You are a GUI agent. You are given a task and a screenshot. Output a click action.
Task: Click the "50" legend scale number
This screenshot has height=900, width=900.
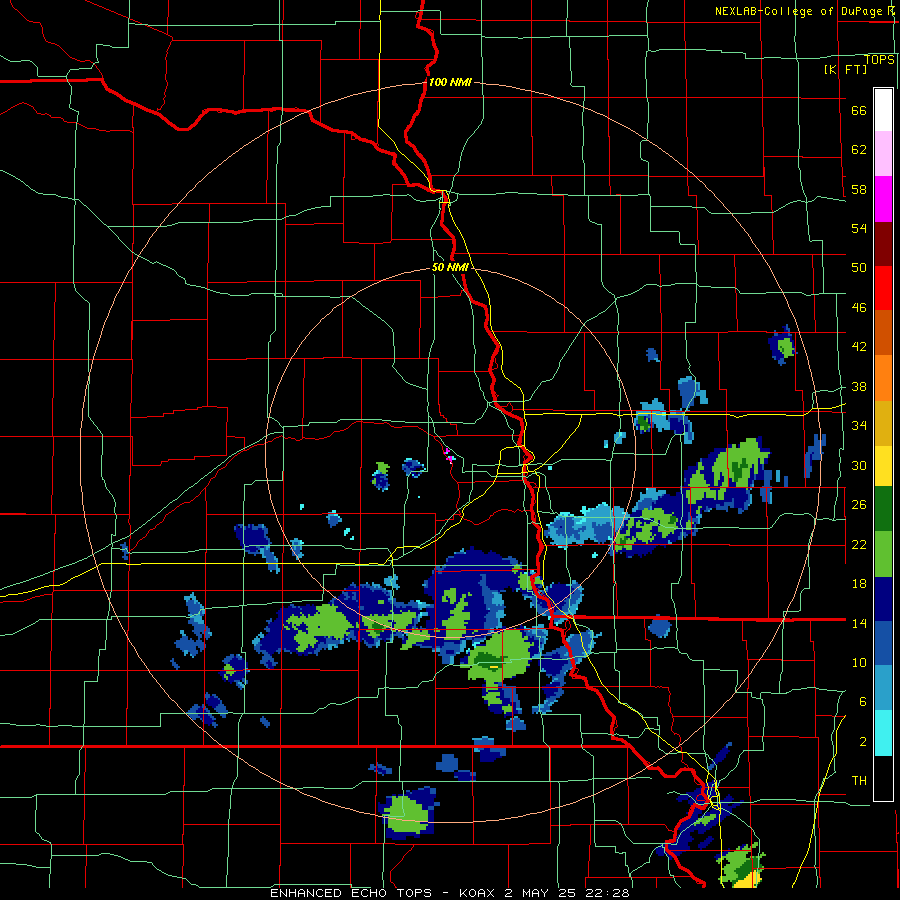pos(859,268)
